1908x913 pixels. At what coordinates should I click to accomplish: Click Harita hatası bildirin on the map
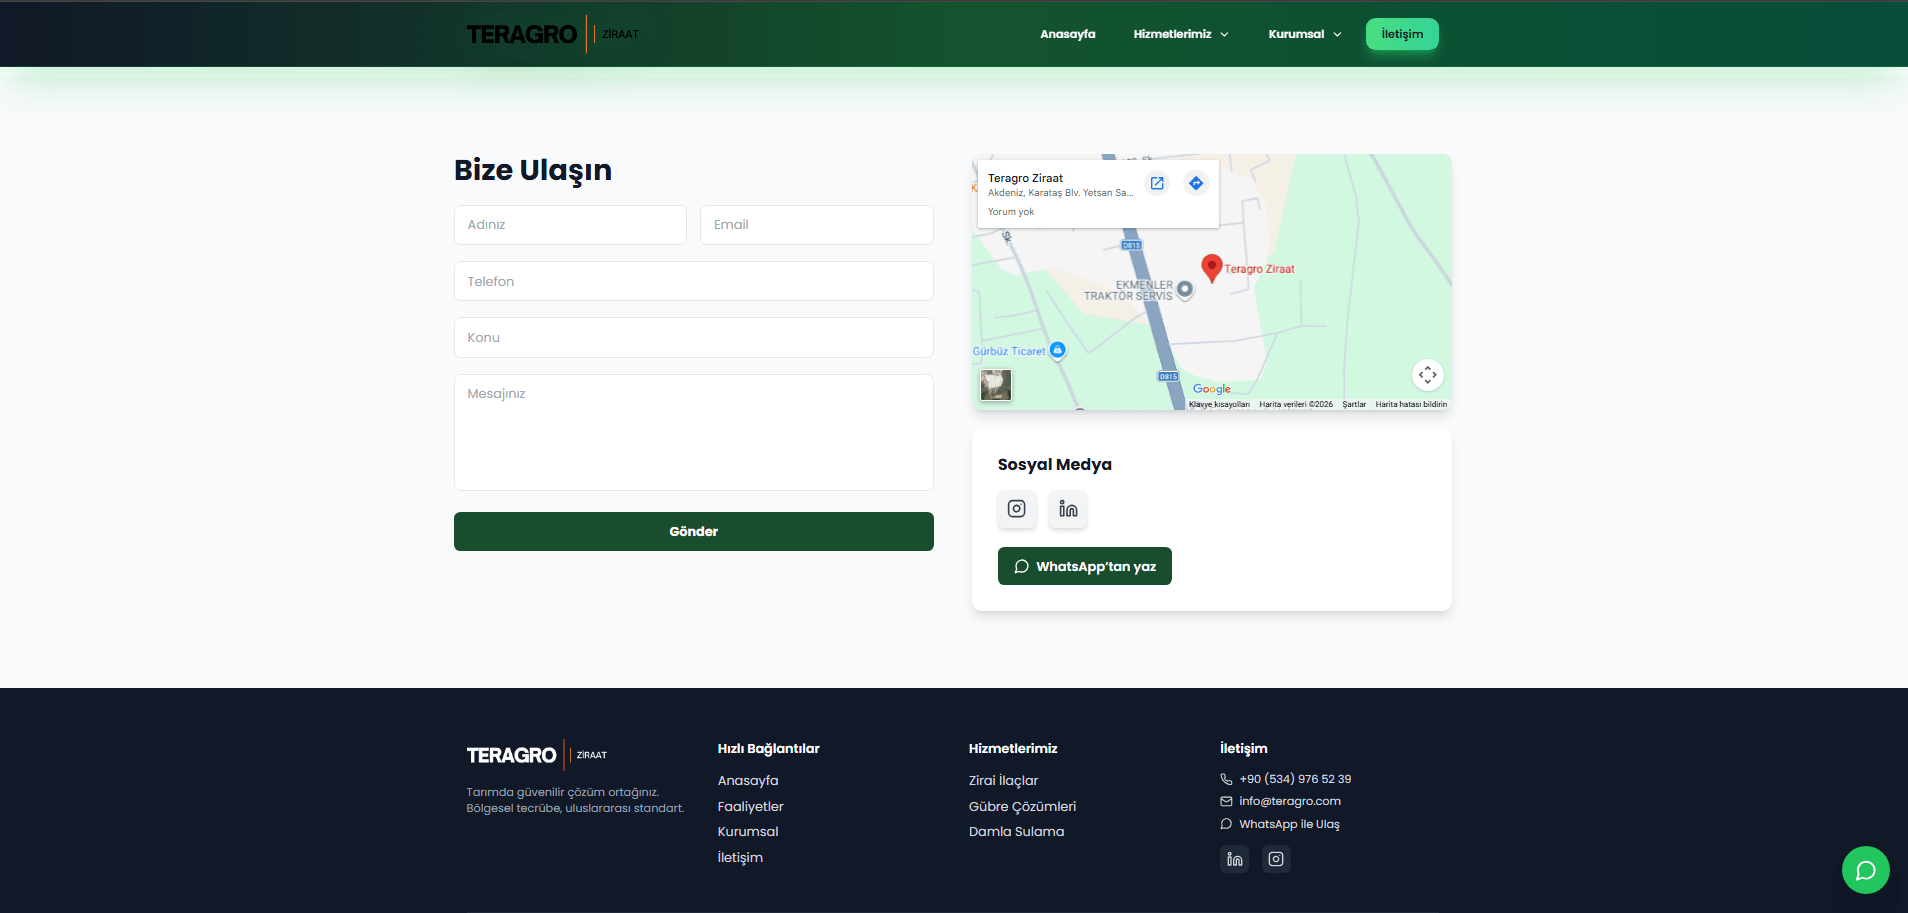point(1411,404)
